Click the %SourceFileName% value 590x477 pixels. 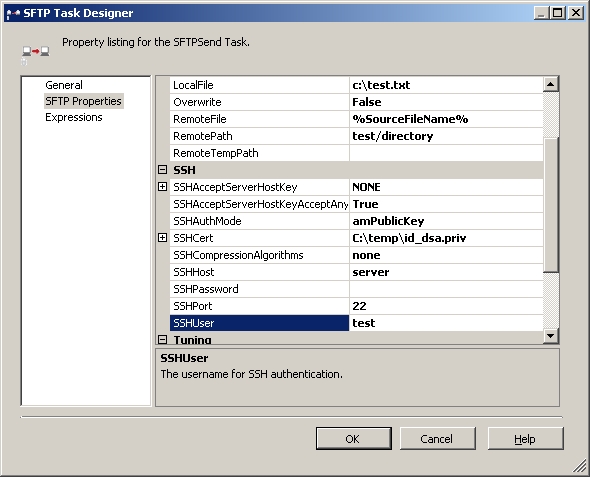[446, 119]
